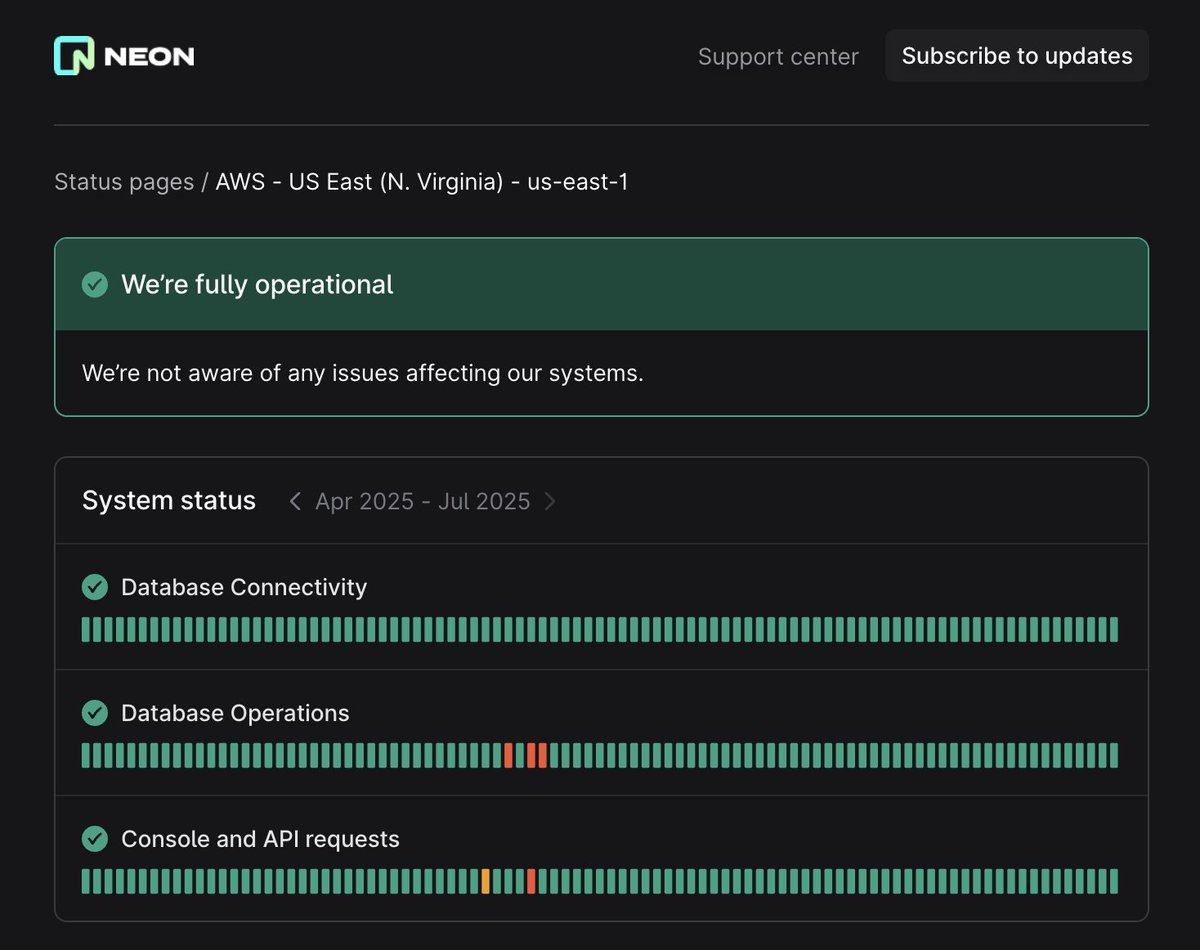Click Console and API requests check icon
The height and width of the screenshot is (950, 1200).
[95, 839]
